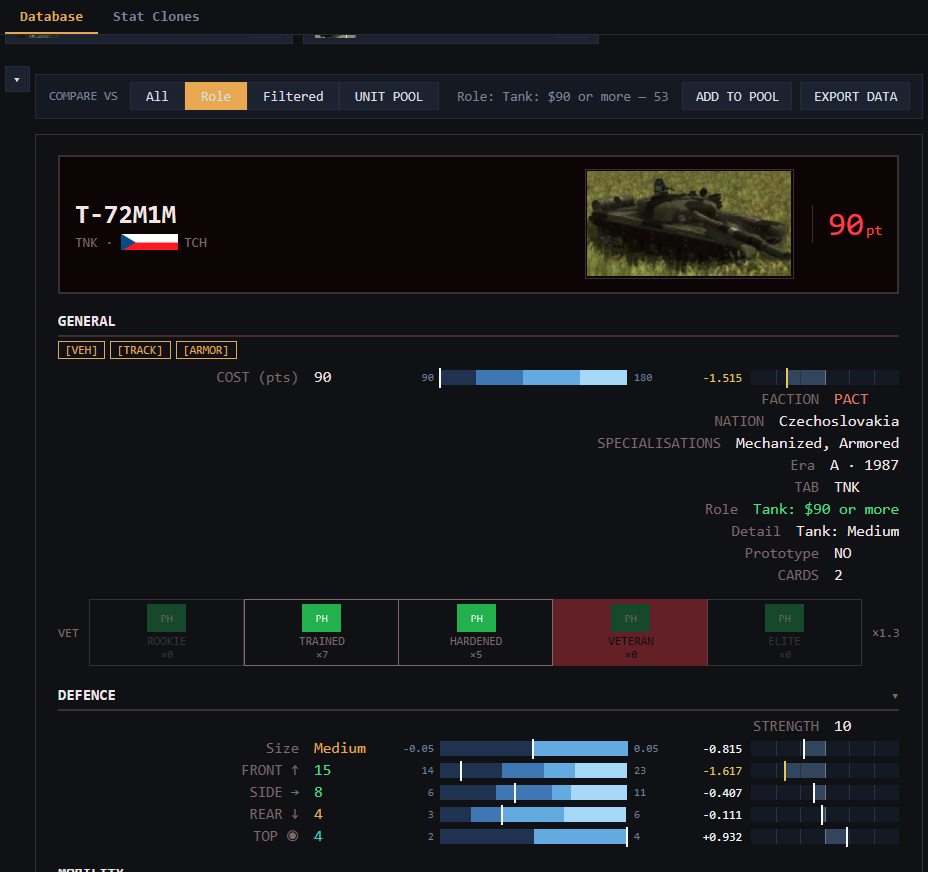Open the T-72M1M tank thumbnail
Image resolution: width=928 pixels, height=872 pixels.
point(689,224)
